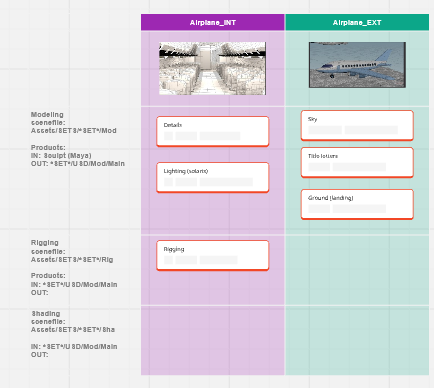Click the empty Rigging cell under Airplane_EXT

pyautogui.click(x=357, y=270)
